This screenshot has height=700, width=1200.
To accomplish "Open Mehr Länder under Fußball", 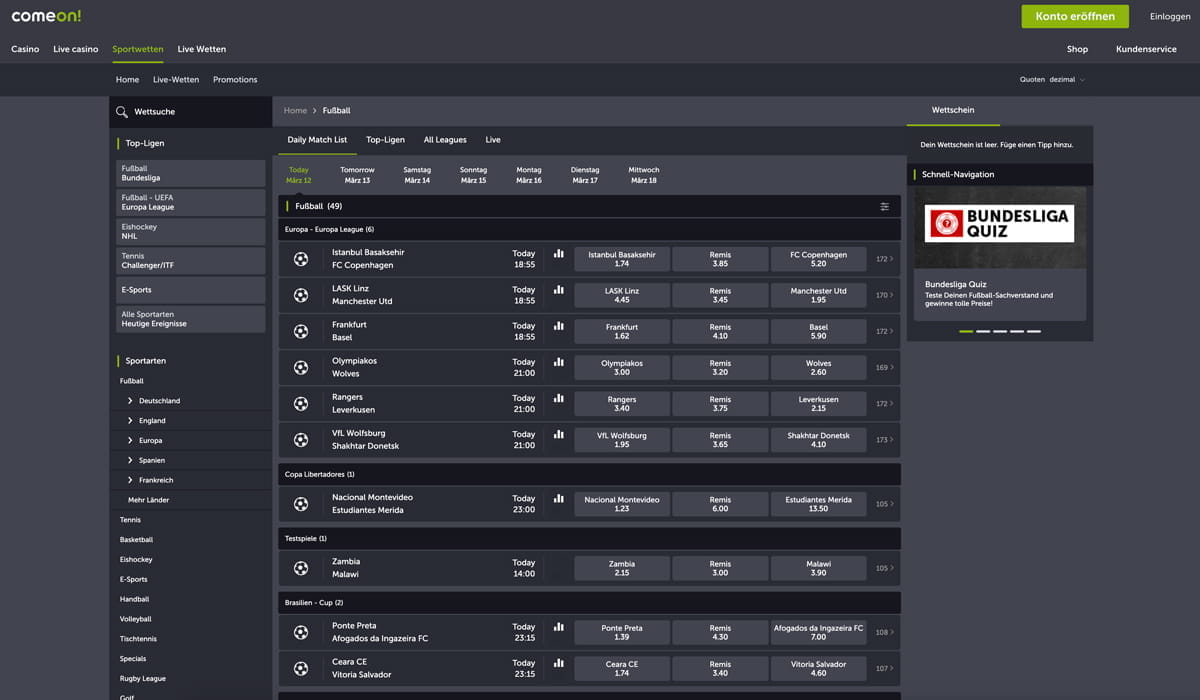I will (148, 500).
